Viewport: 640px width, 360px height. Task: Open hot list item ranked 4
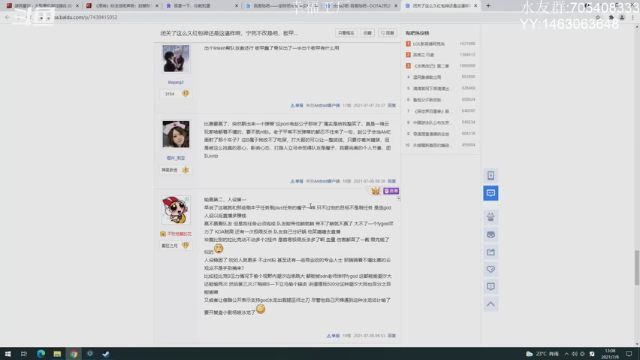427,77
